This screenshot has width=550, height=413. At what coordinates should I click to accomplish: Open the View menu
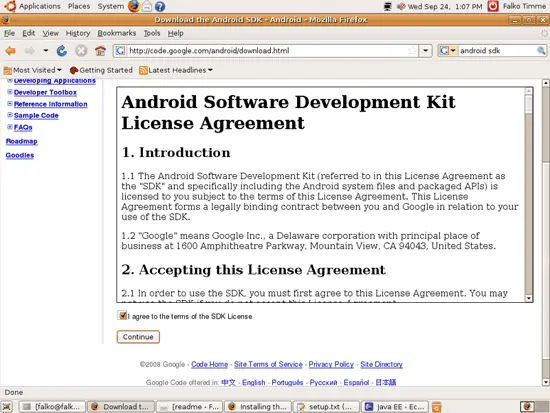click(x=51, y=33)
